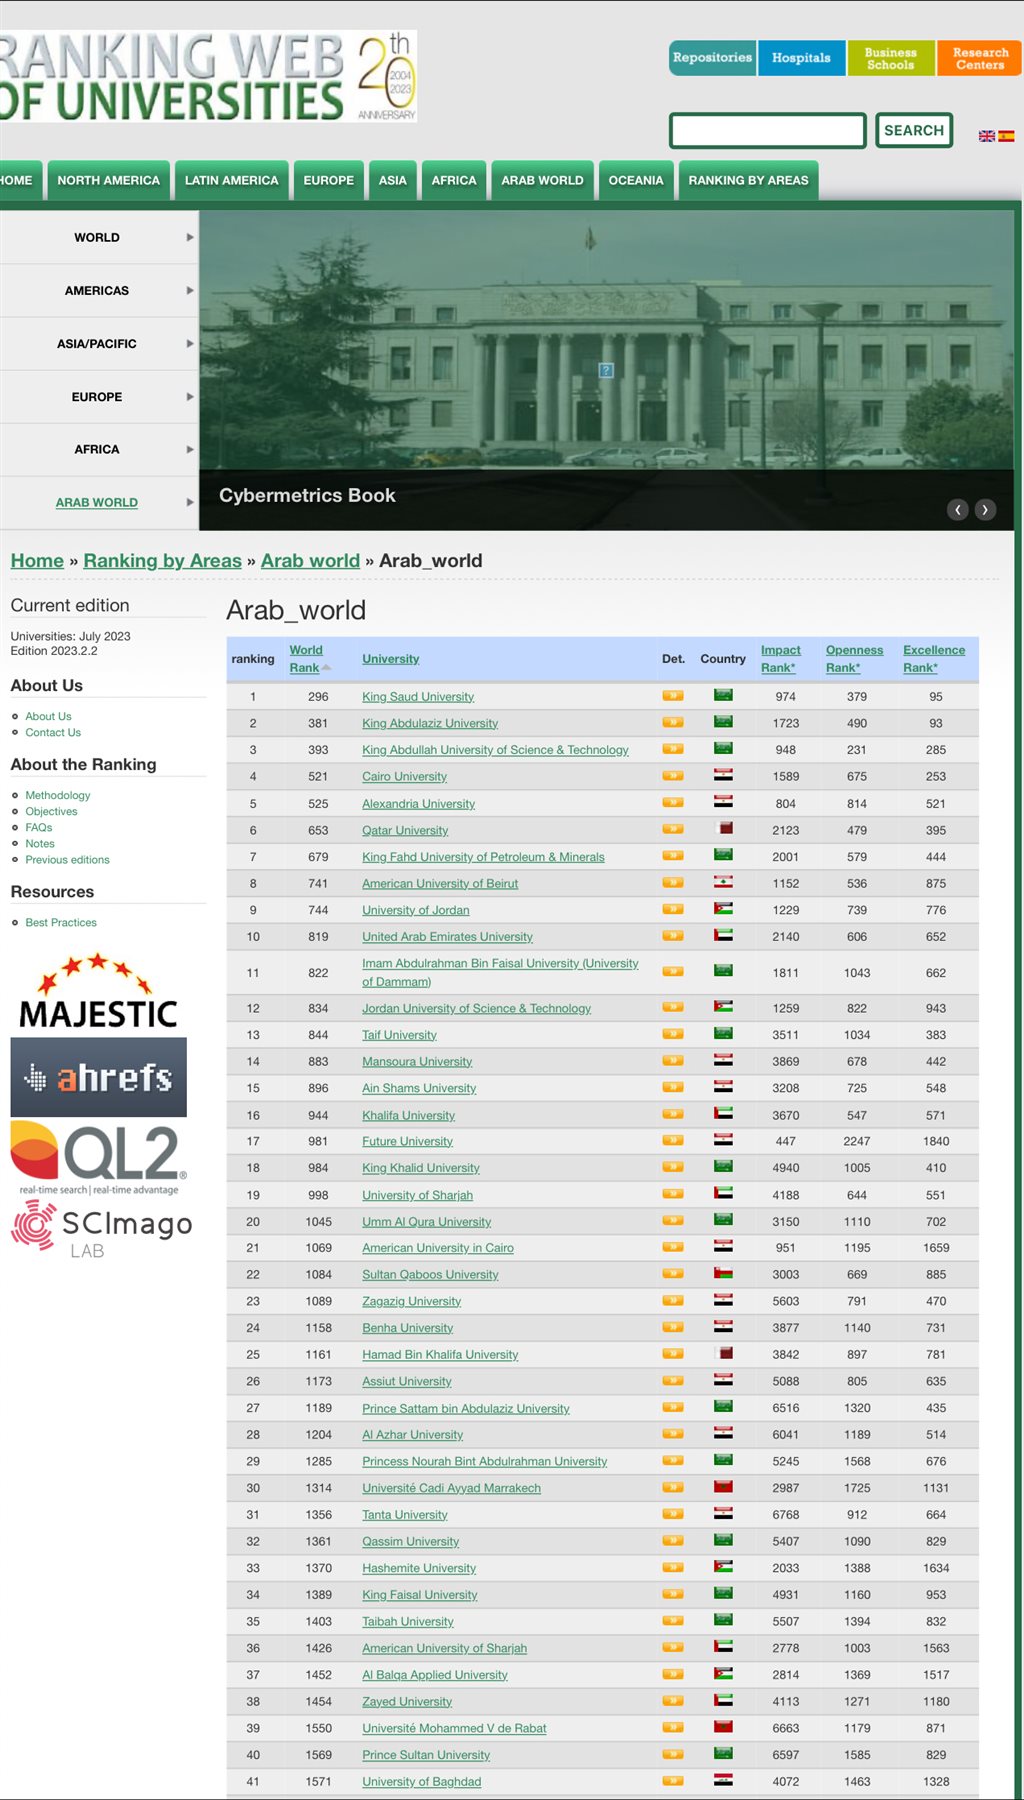Screen dimensions: 1024x1800
Task: Open the Ranking by Areas tab
Action: [x=748, y=181]
